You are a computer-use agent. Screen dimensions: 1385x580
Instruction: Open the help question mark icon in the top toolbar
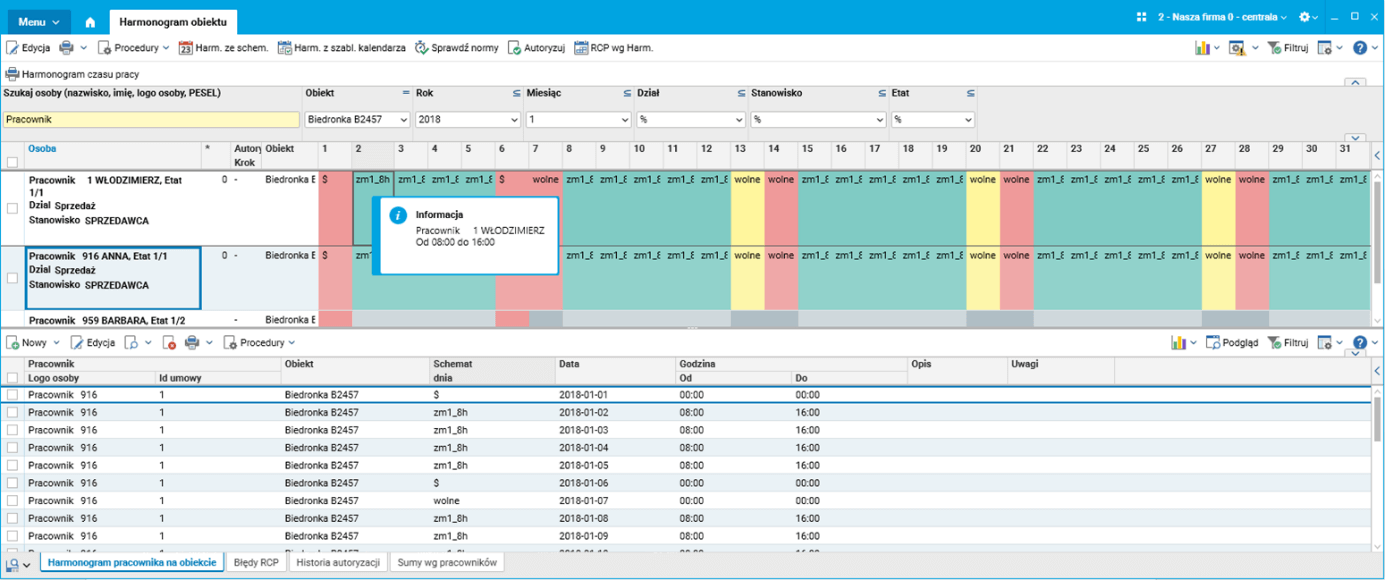pyautogui.click(x=1359, y=47)
